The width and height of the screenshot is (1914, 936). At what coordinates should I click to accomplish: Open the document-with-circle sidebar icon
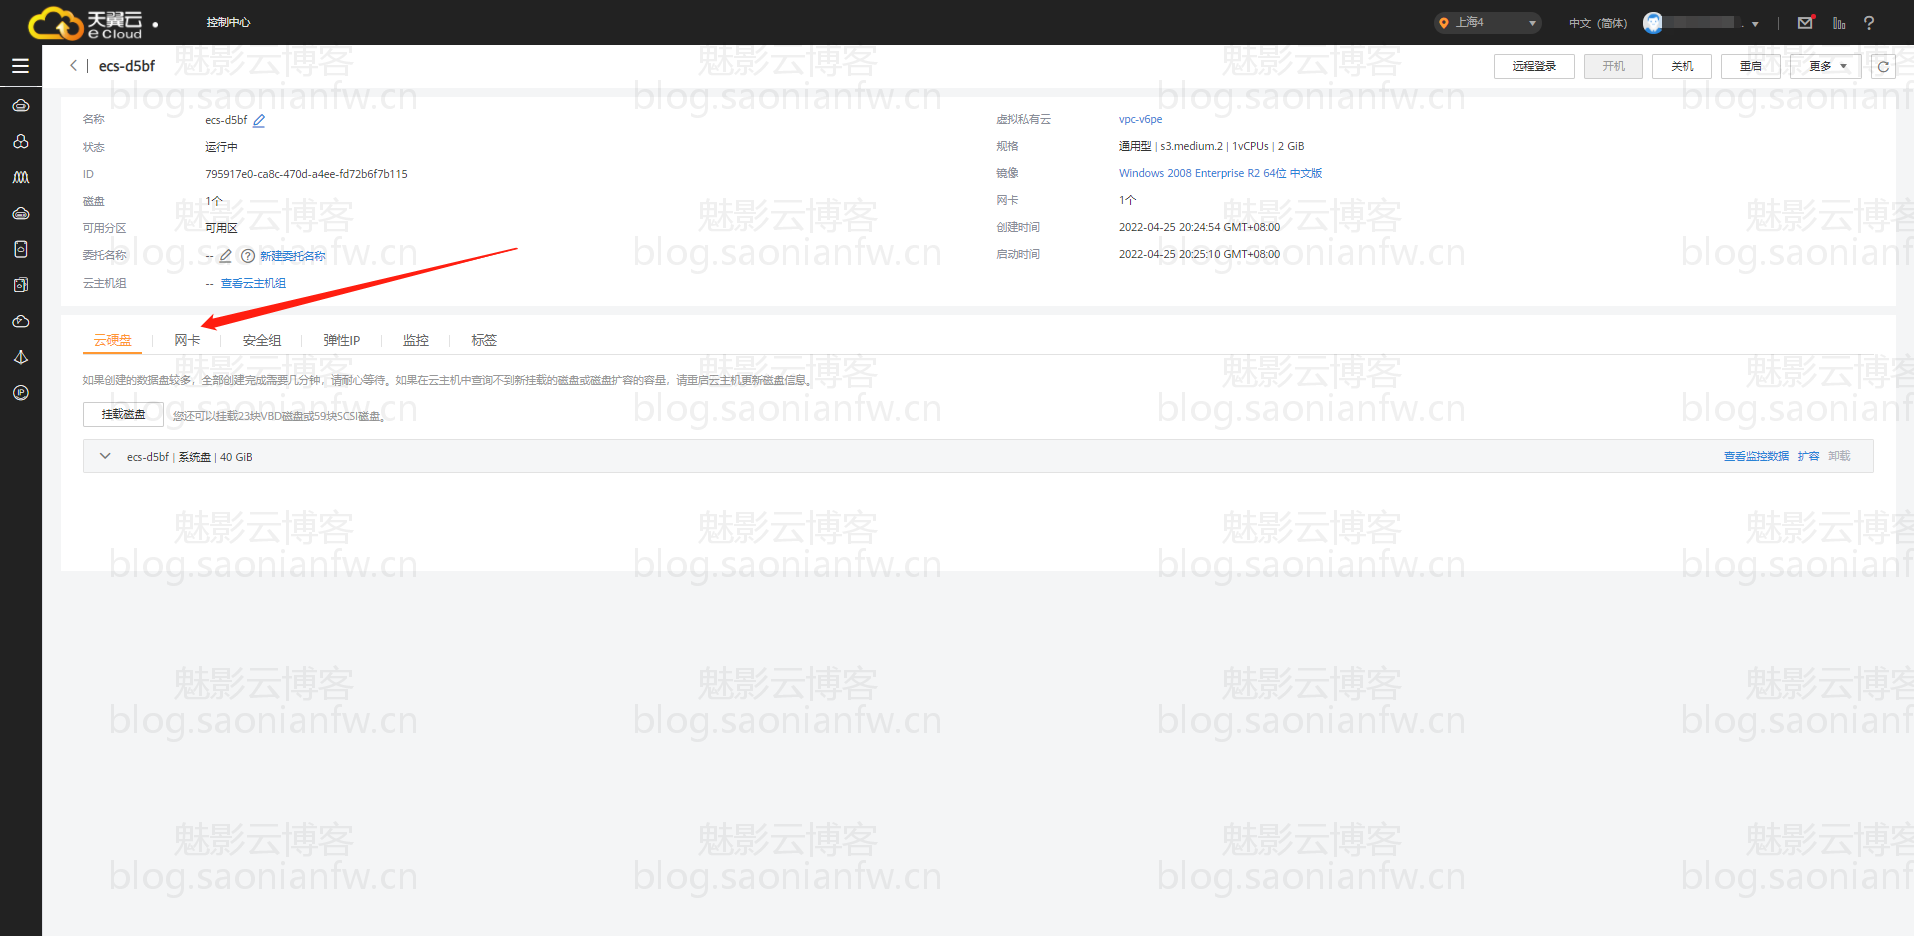pos(20,249)
